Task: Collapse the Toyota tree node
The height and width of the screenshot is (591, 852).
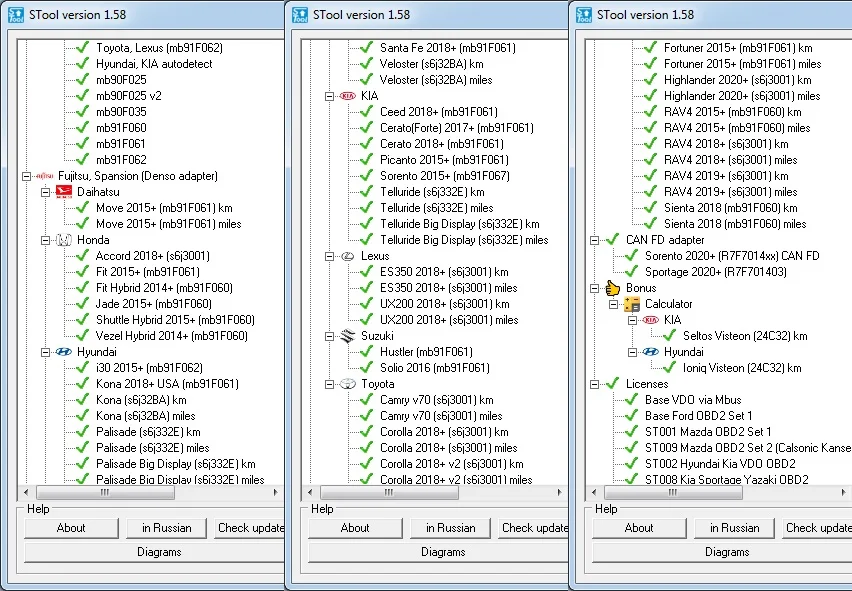Action: [329, 384]
